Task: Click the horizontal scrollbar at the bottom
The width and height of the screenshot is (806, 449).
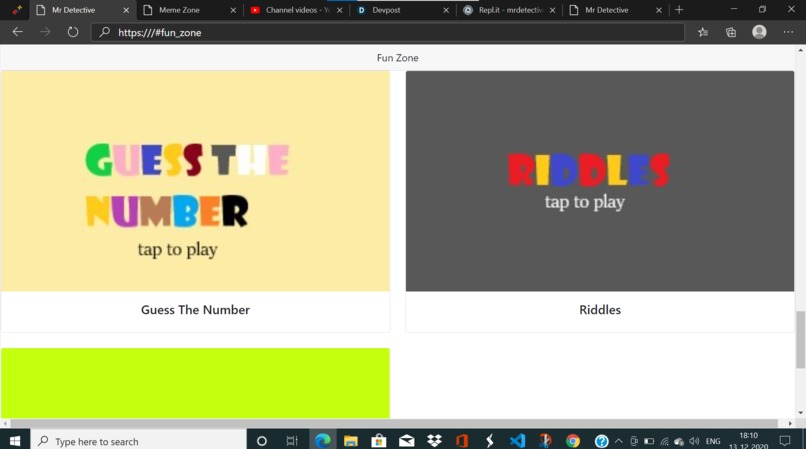Action: [x=394, y=423]
